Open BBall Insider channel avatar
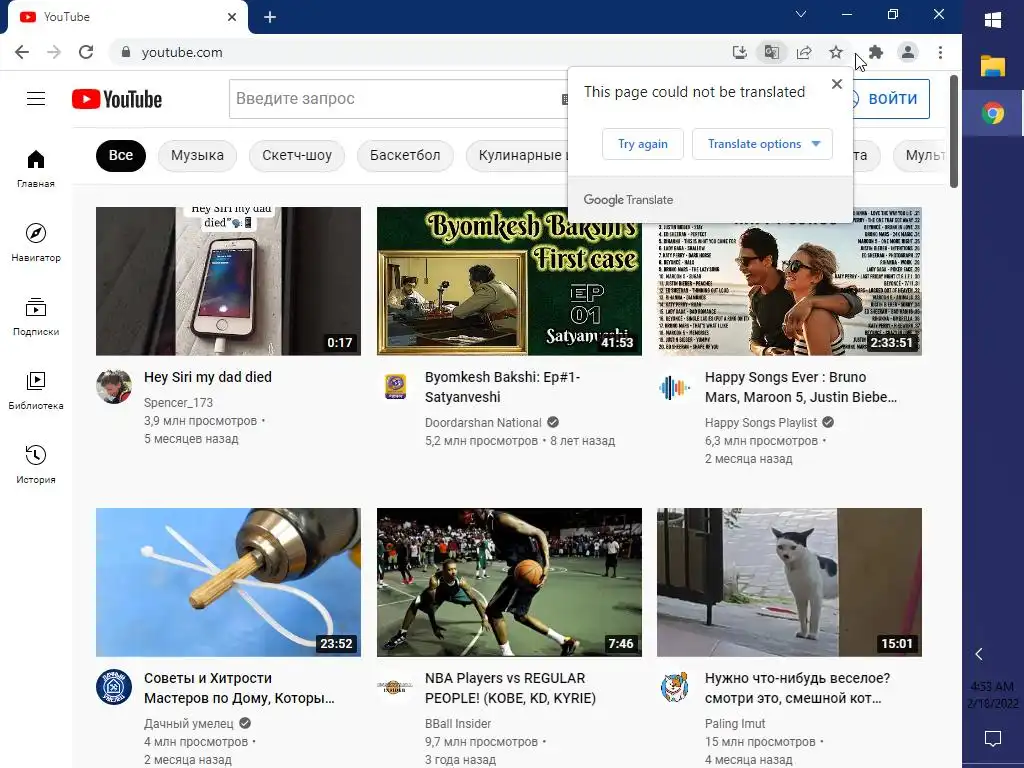 395,687
